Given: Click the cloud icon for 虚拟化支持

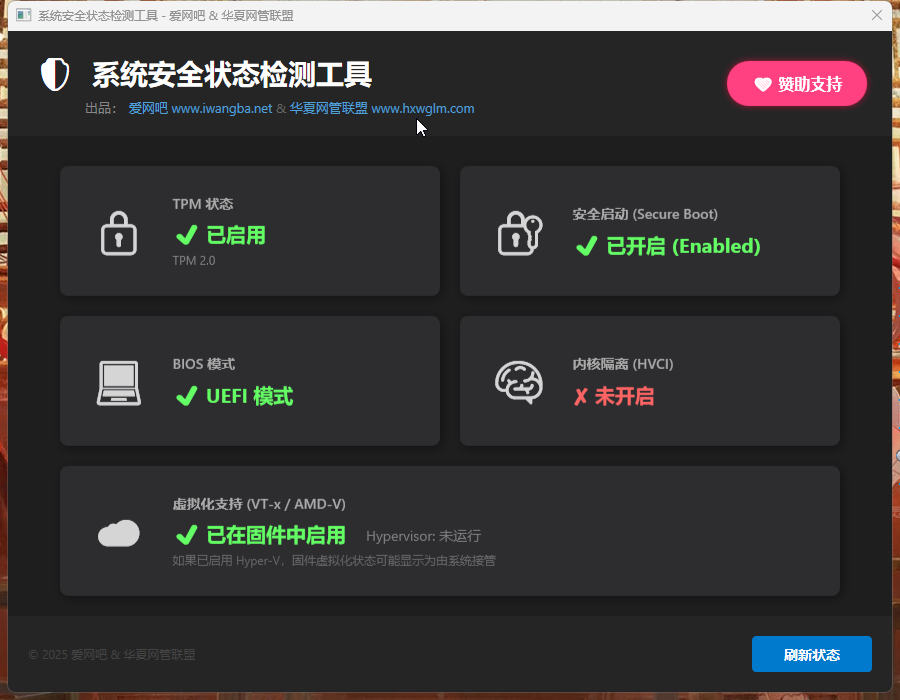Looking at the screenshot, I should pos(119,533).
